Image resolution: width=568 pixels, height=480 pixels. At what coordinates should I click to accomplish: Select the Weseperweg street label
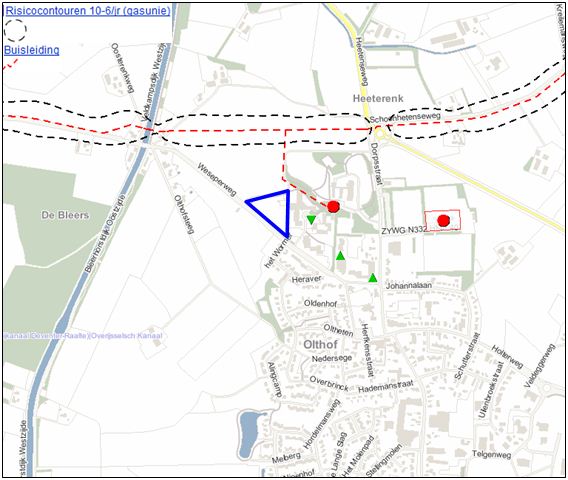point(216,179)
